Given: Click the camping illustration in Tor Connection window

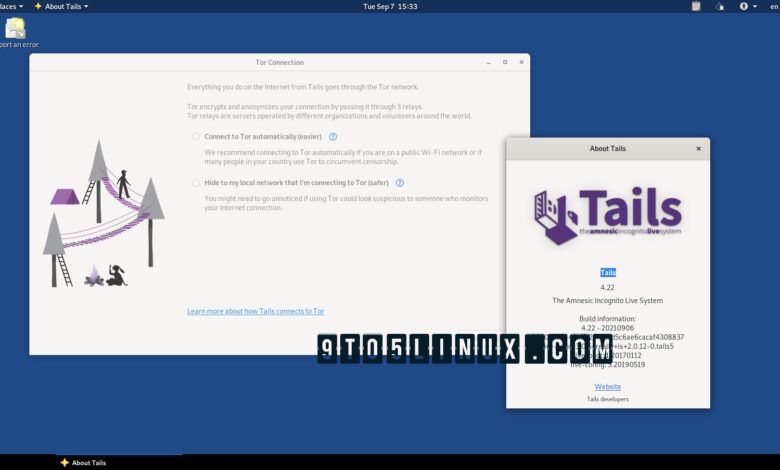Looking at the screenshot, I should [103, 214].
